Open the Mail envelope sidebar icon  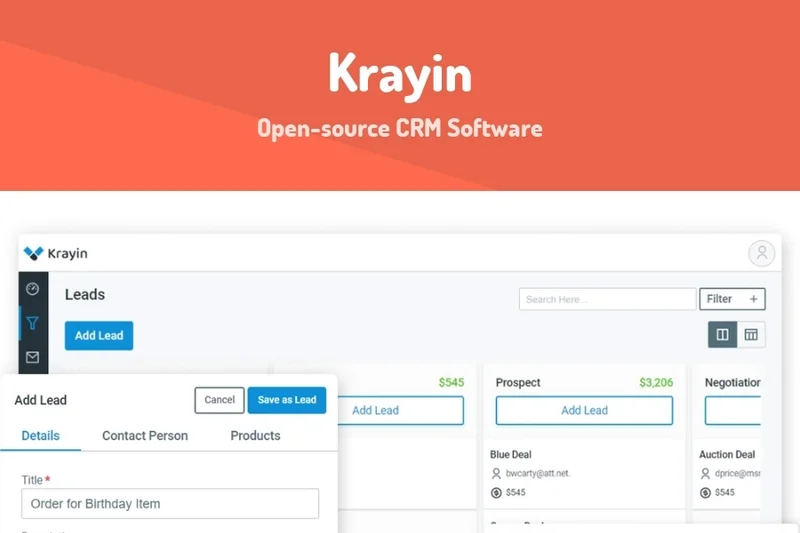(x=33, y=357)
